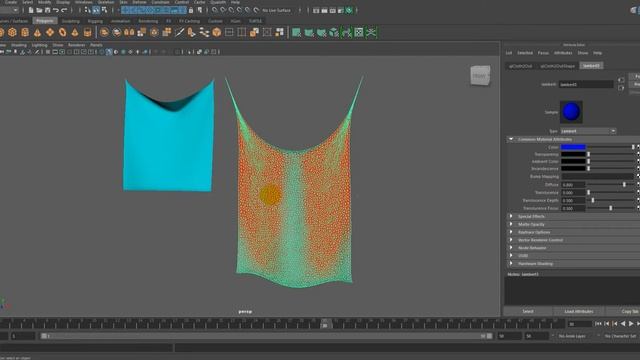
Task: Switch to the Rigging shelf tab
Action: (x=95, y=21)
